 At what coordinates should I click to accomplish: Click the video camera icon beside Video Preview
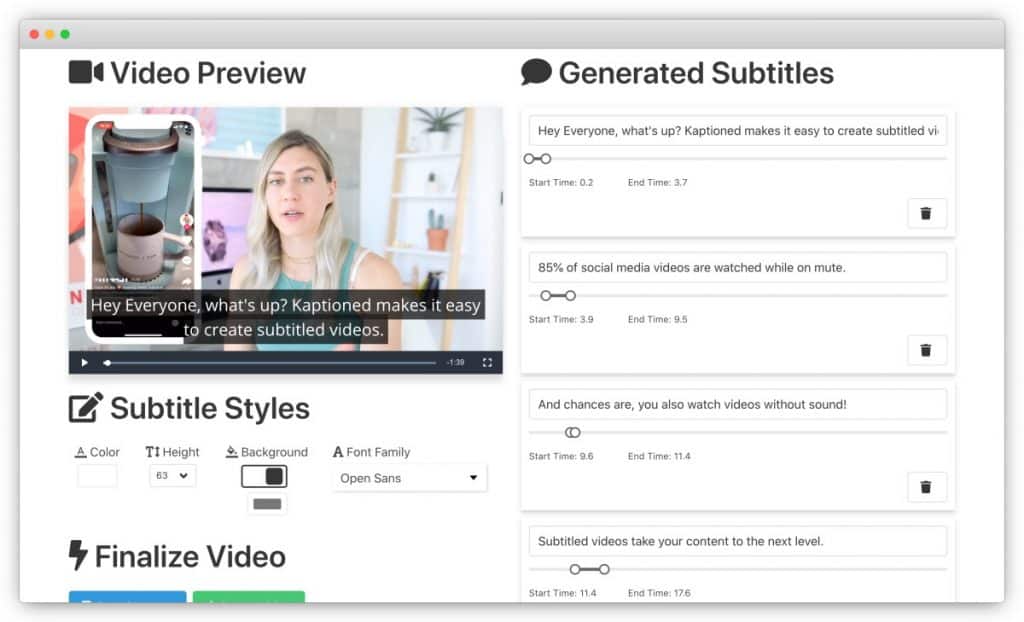pyautogui.click(x=86, y=72)
